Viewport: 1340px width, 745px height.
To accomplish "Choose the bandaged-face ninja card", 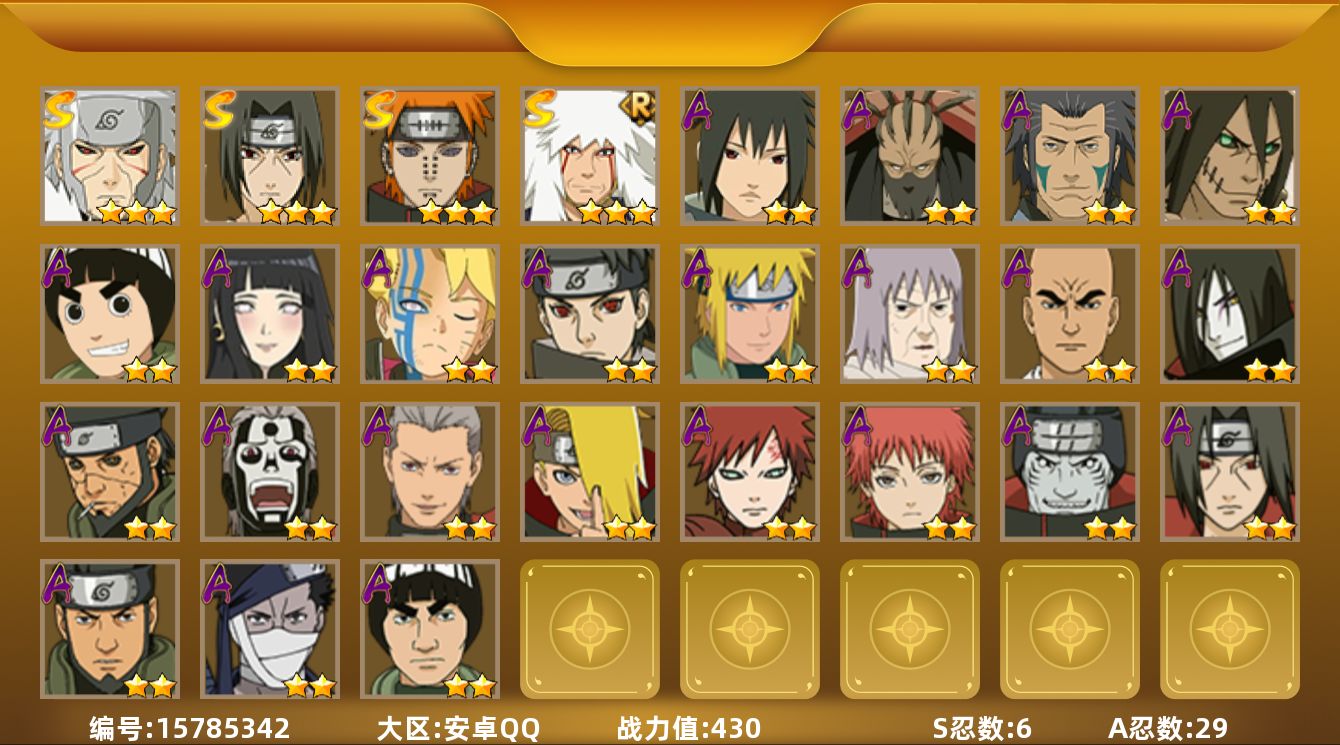I will (270, 629).
